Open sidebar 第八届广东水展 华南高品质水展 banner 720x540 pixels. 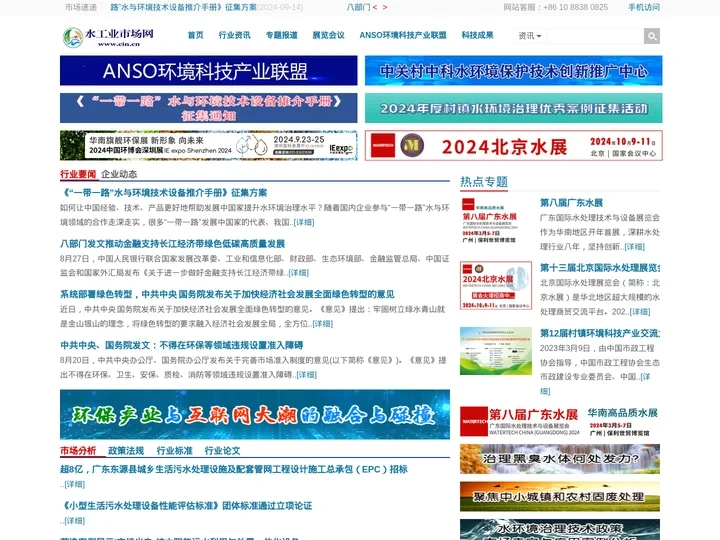click(x=560, y=421)
